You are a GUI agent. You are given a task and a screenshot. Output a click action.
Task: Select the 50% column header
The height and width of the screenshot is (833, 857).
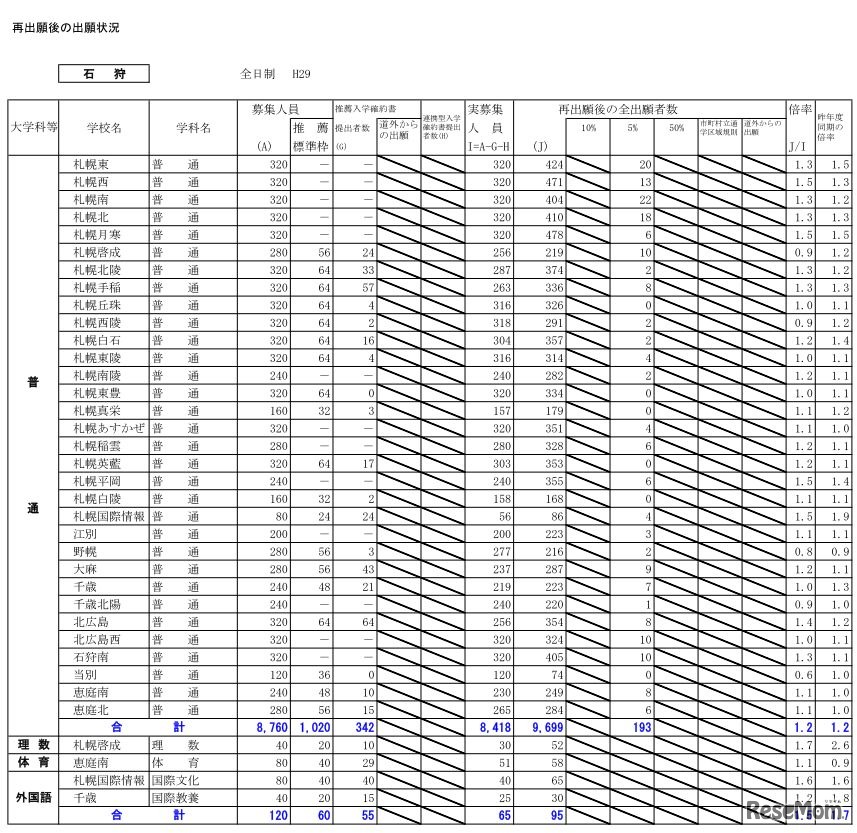coord(676,128)
